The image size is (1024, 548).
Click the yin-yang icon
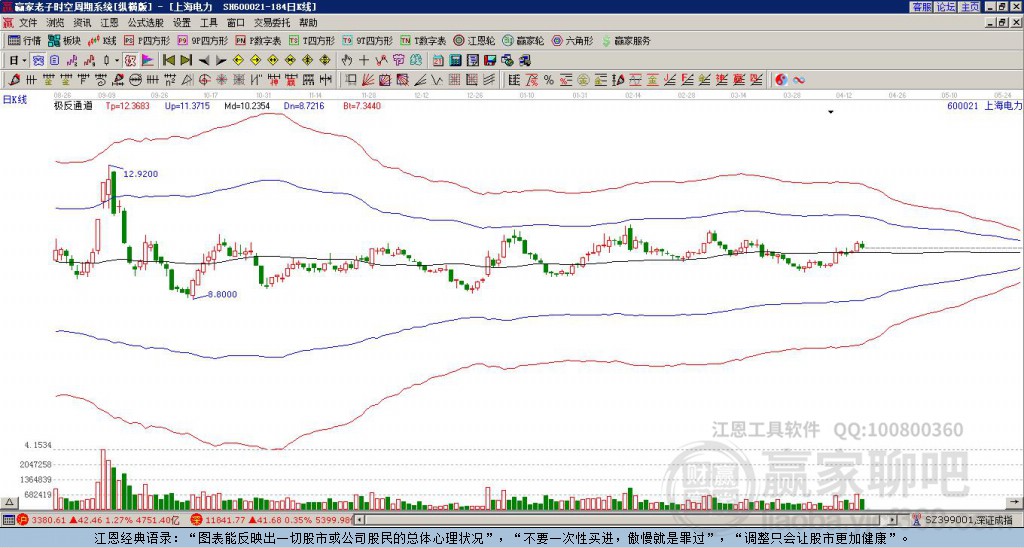[780, 80]
